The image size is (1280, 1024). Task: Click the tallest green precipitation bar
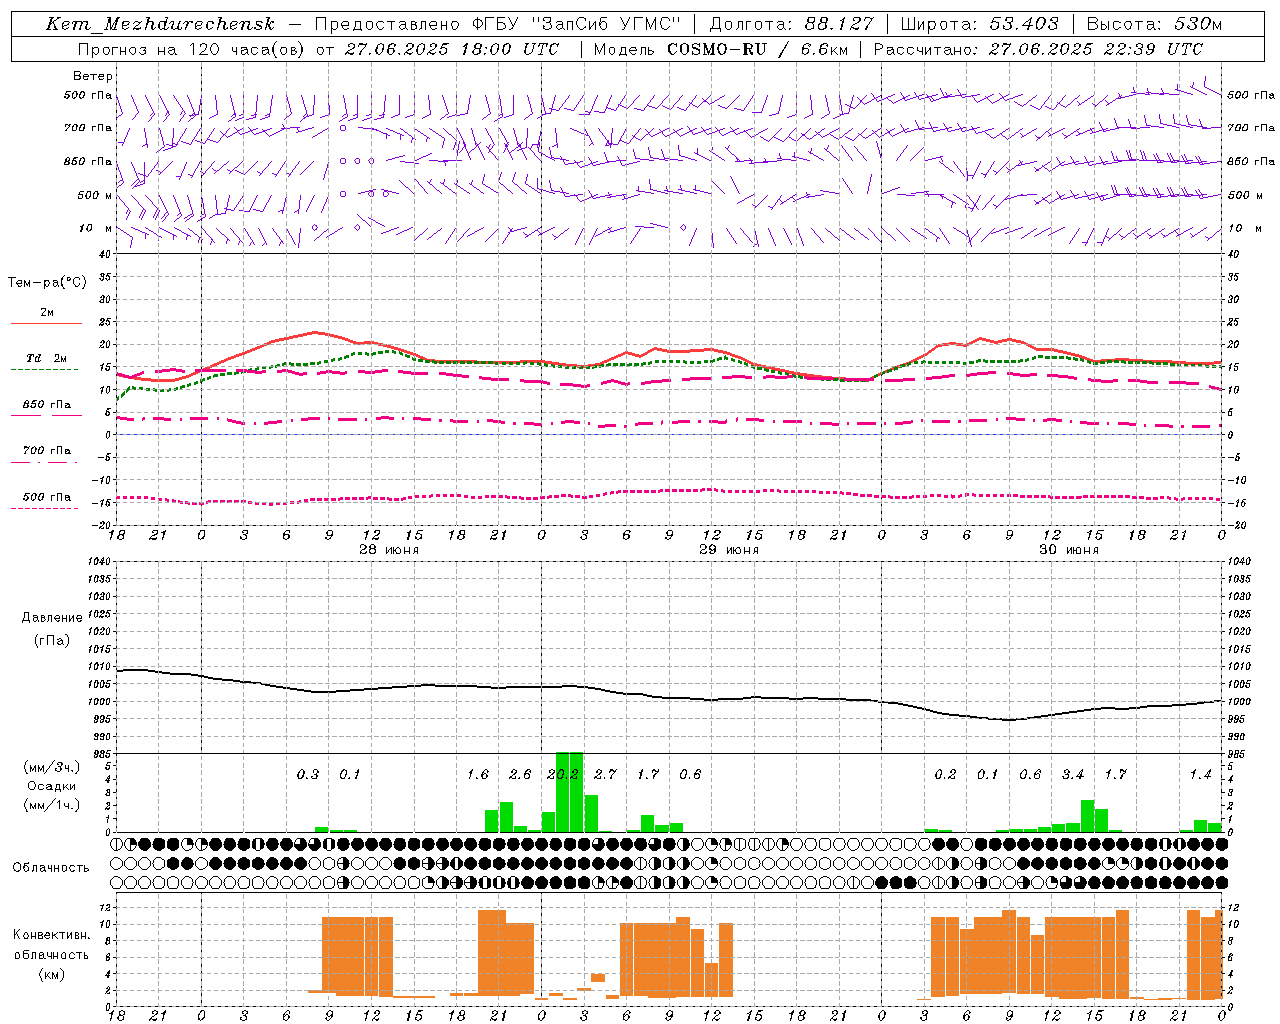569,792
